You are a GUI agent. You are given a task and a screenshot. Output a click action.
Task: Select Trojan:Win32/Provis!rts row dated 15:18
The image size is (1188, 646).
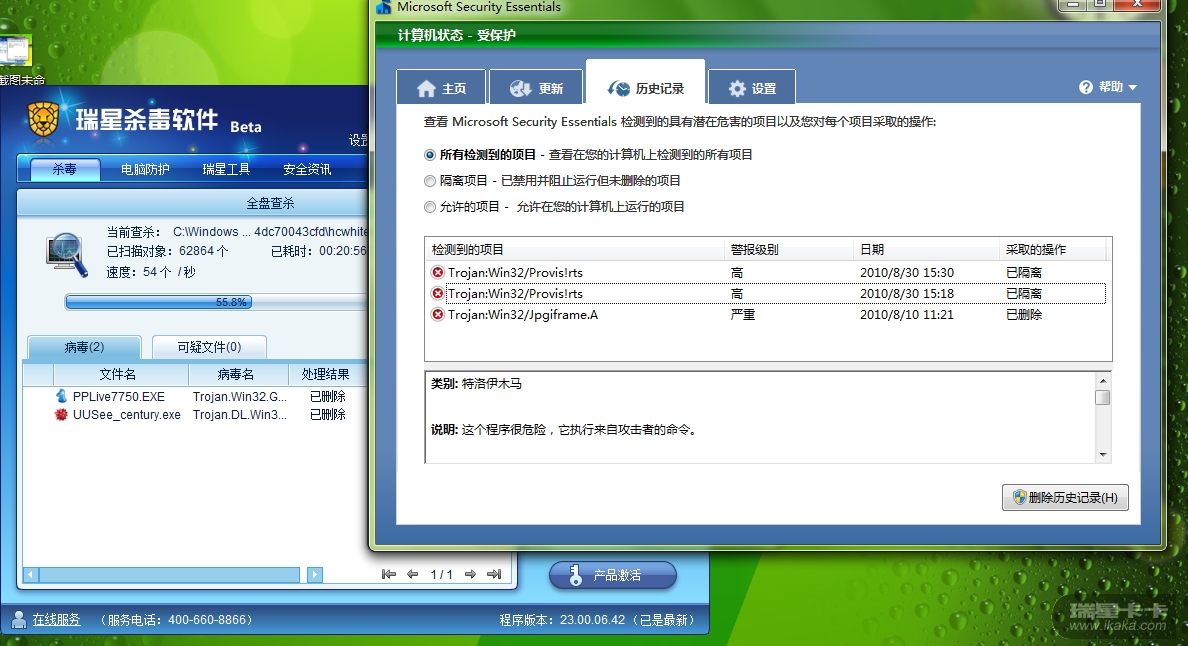(x=768, y=294)
